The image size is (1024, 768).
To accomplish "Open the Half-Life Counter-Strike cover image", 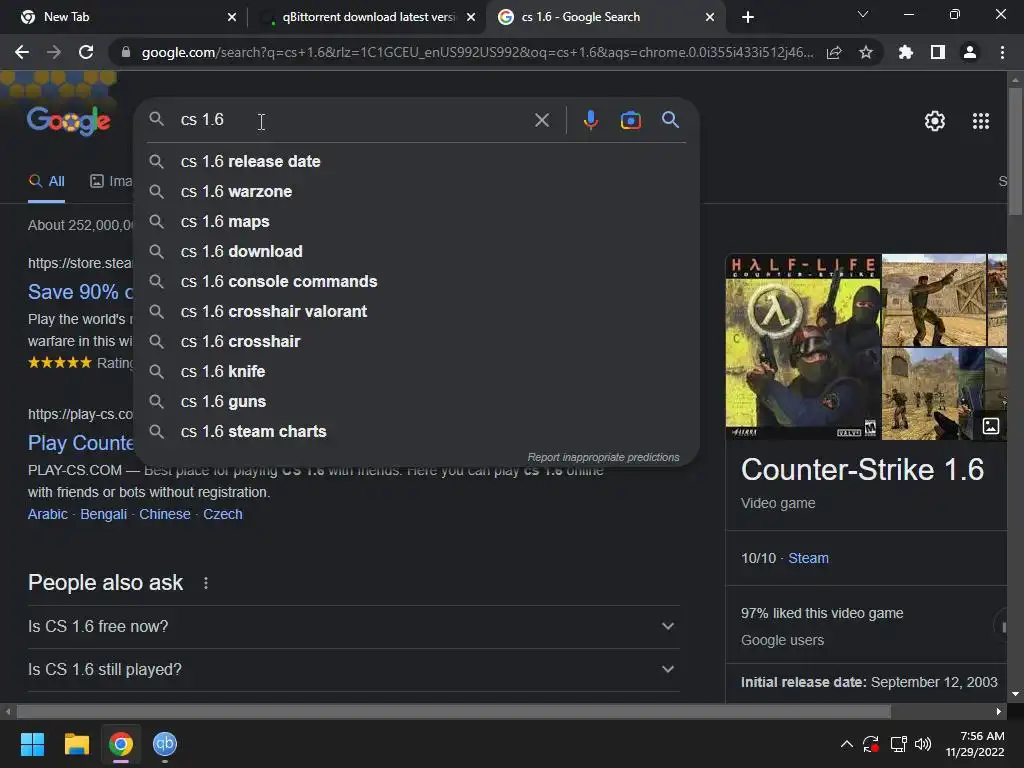I will click(x=803, y=347).
